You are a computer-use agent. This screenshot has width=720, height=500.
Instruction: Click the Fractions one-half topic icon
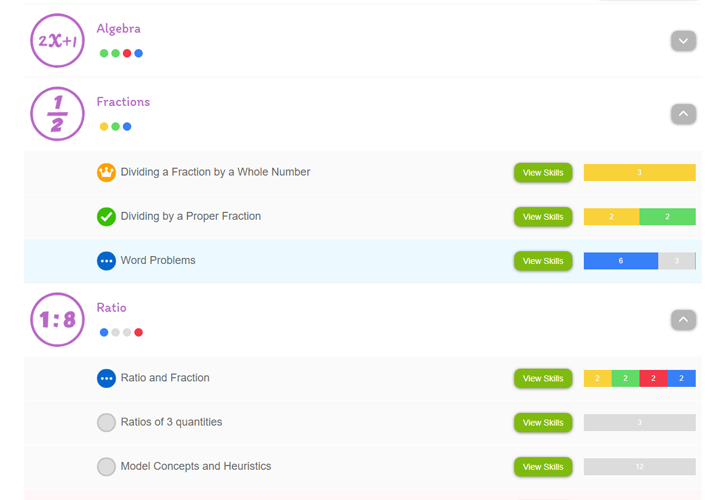tap(58, 113)
